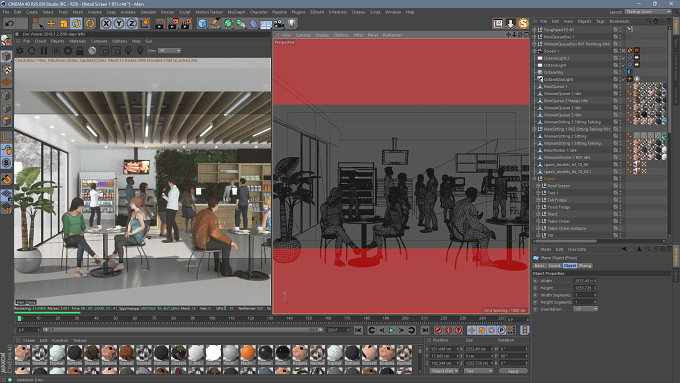Image resolution: width=680 pixels, height=383 pixels.
Task: Click the timeline frame 0 marker
Action: (19, 318)
